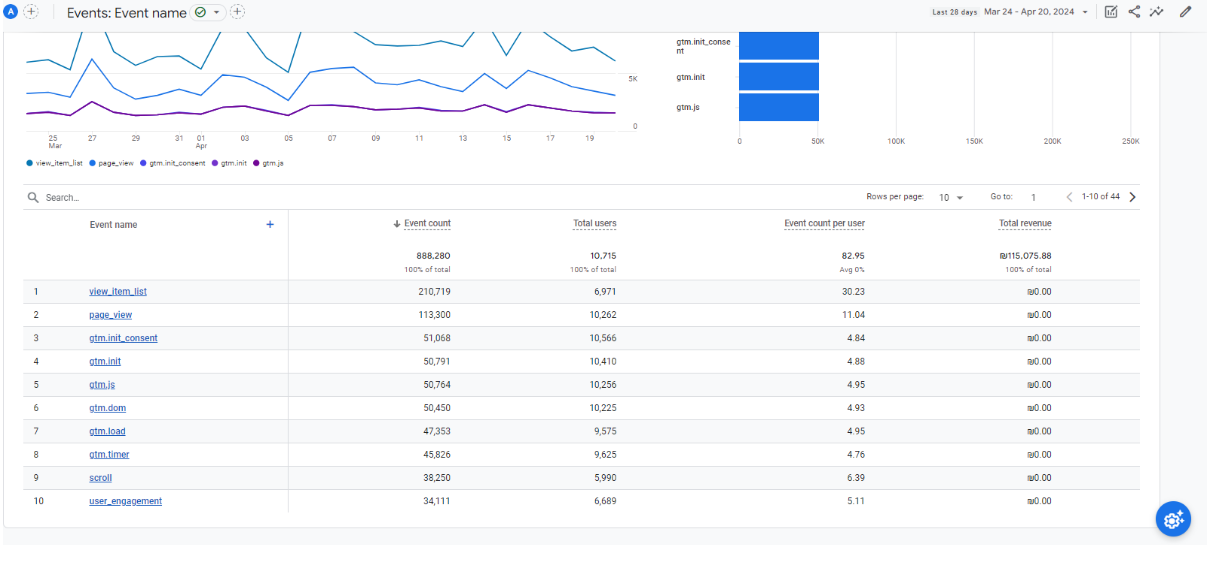Screen dimensions: 1224x563
Task: Add a secondary dimension with the blue plus
Action: [270, 224]
